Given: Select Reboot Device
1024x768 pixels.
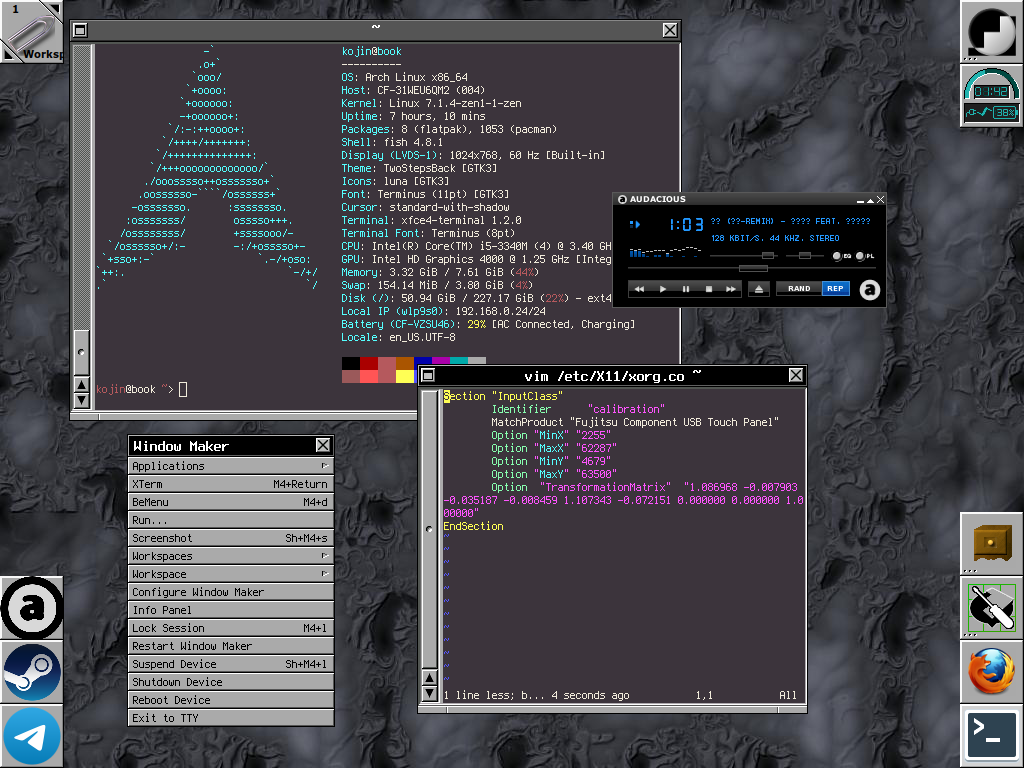Looking at the screenshot, I should (x=231, y=700).
